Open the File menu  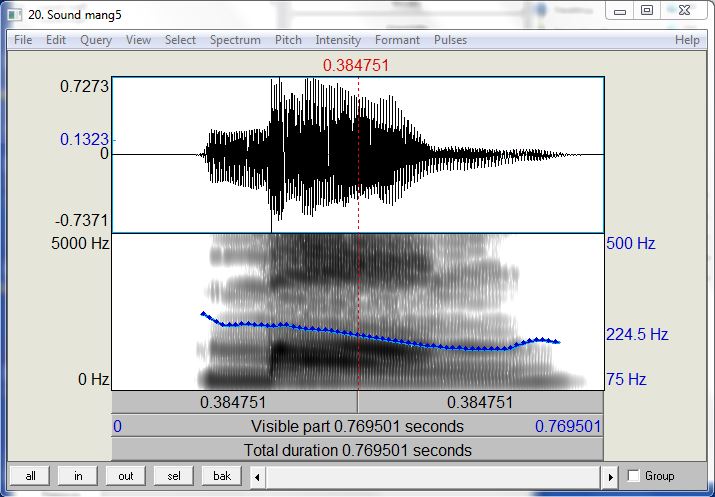[23, 40]
